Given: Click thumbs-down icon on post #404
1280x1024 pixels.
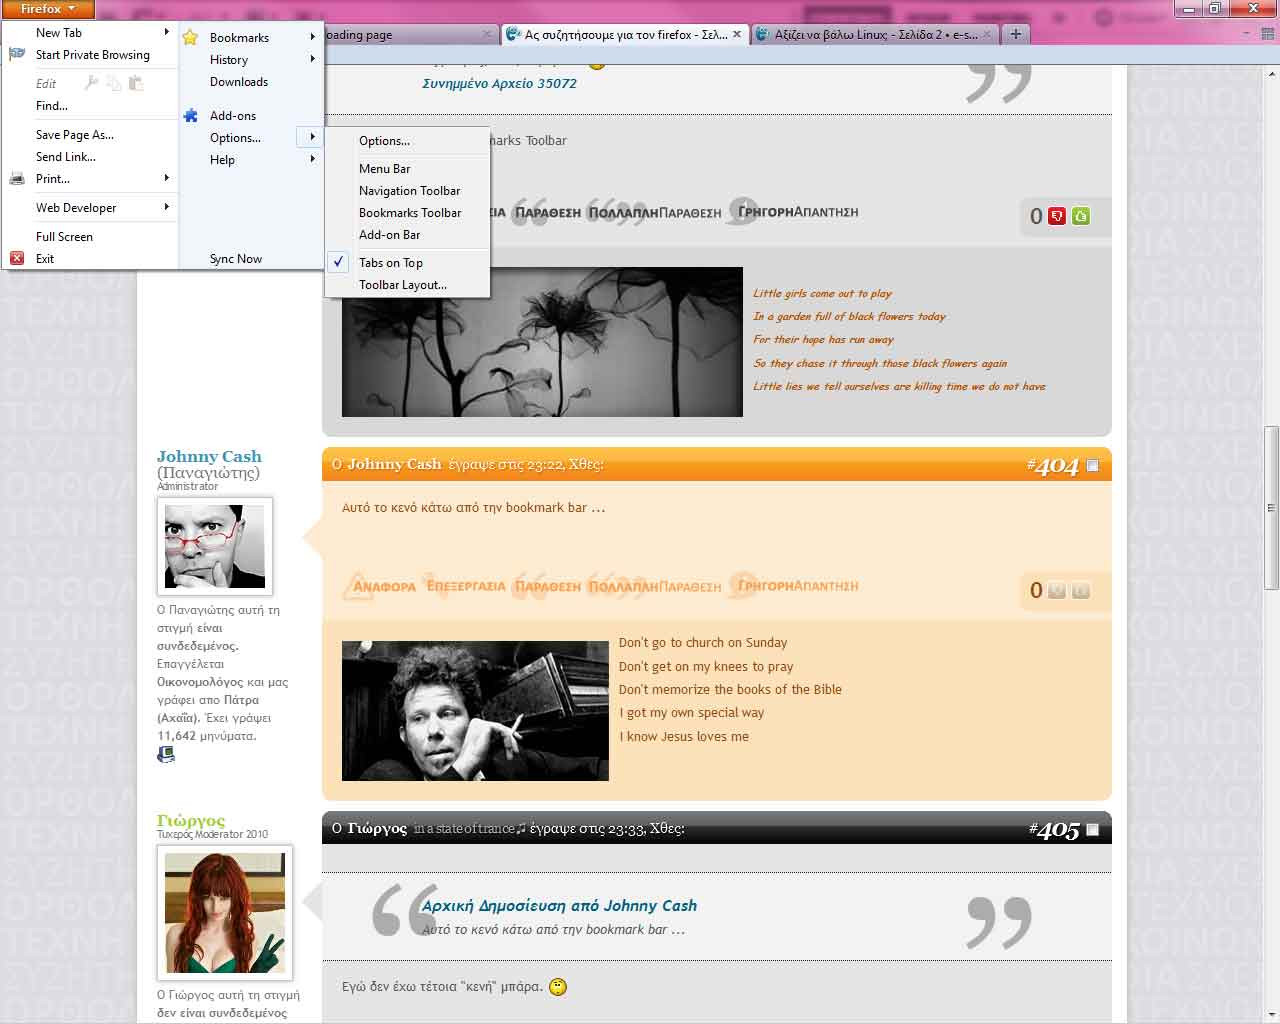Looking at the screenshot, I should coord(1057,591).
